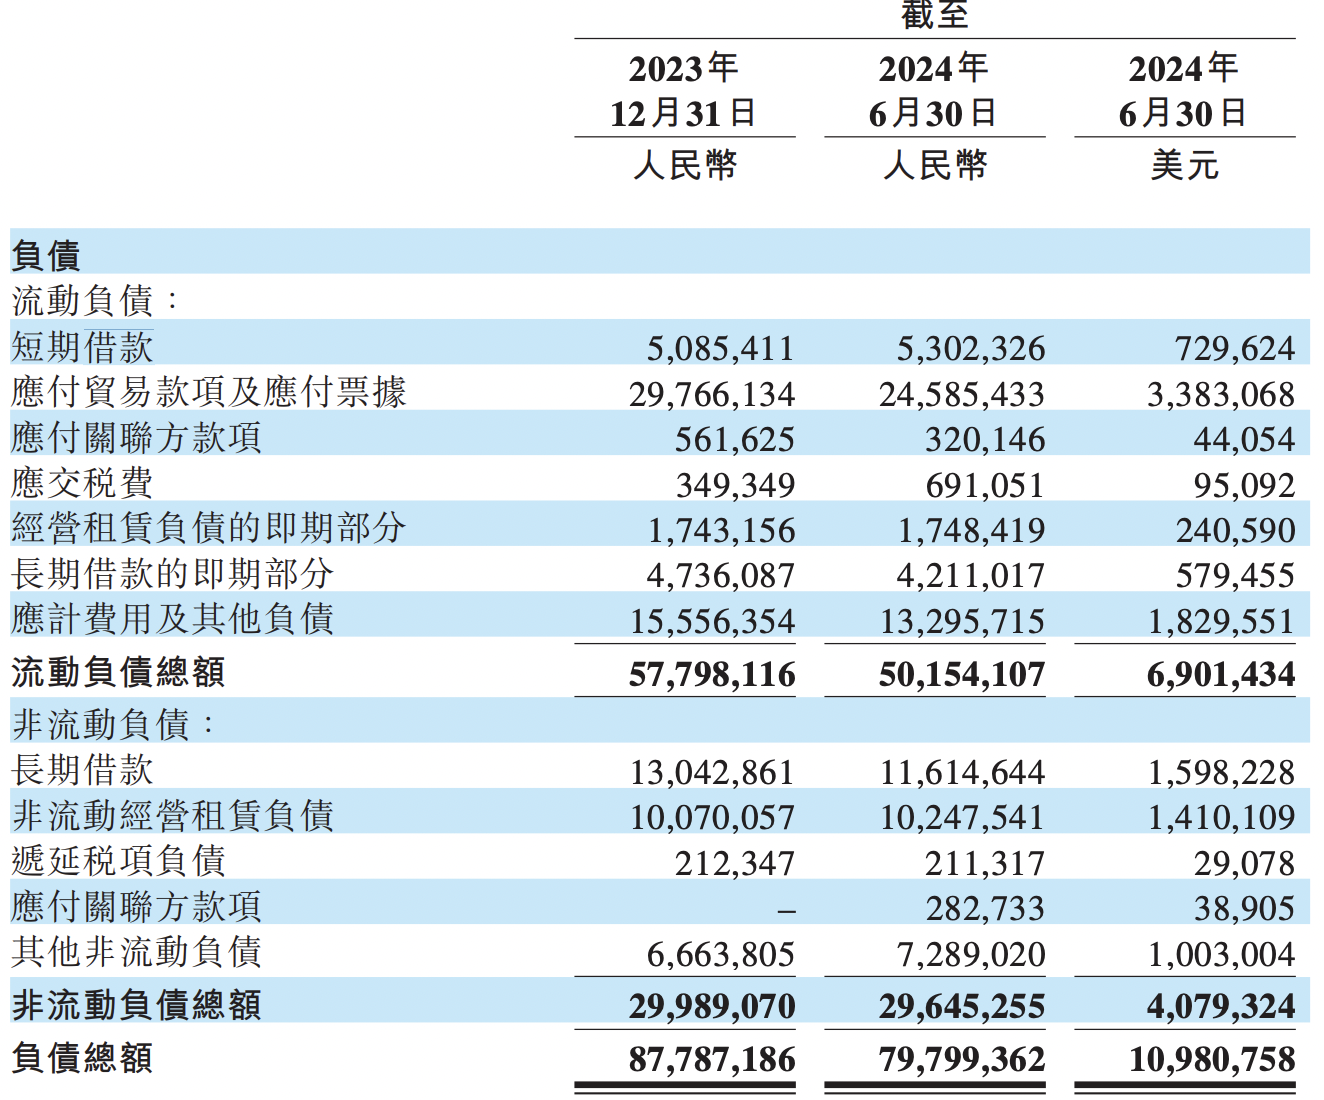Select the 57,798,116 total value

(712, 675)
